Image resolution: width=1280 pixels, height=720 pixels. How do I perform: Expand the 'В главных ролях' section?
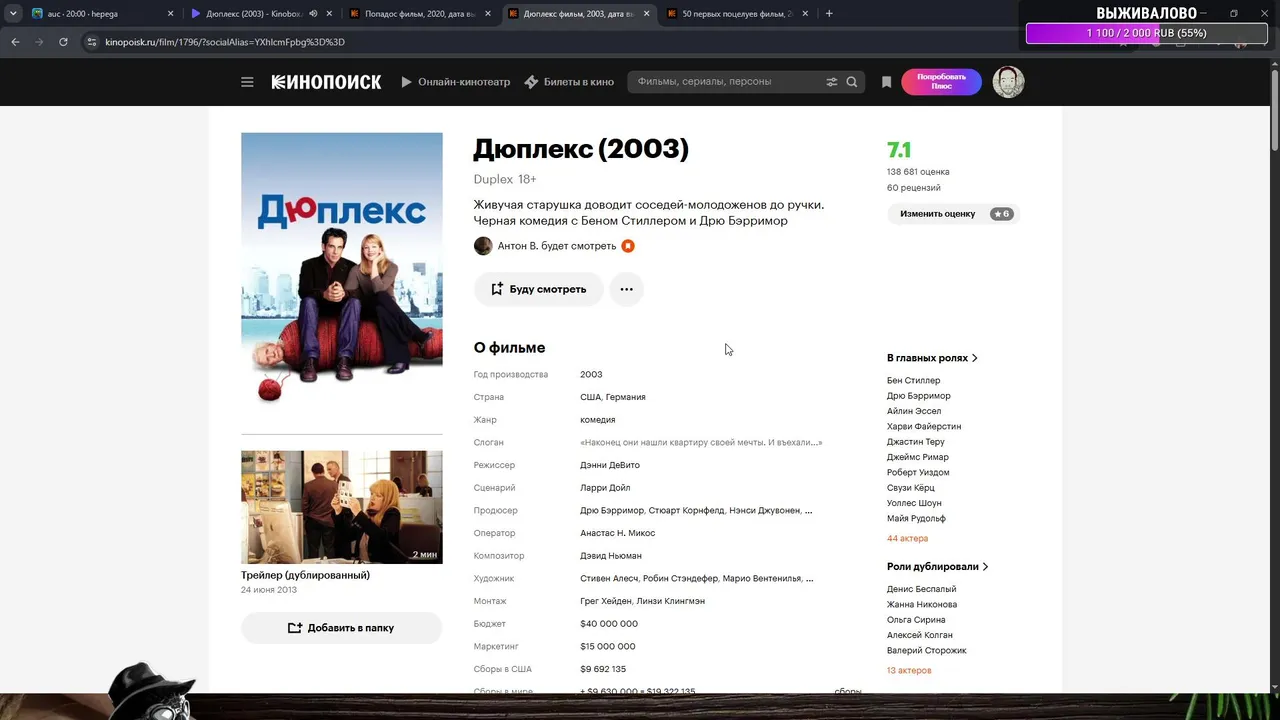pyautogui.click(x=932, y=358)
